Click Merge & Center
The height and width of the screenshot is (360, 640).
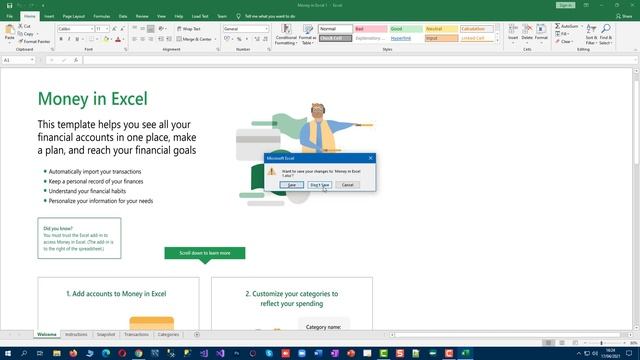pos(194,39)
